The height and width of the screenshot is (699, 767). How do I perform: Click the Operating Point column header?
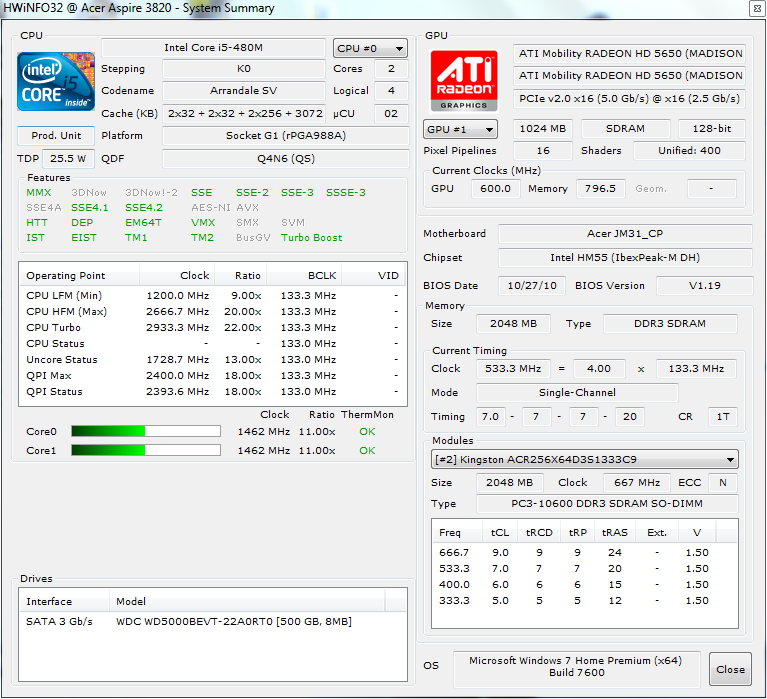point(79,275)
